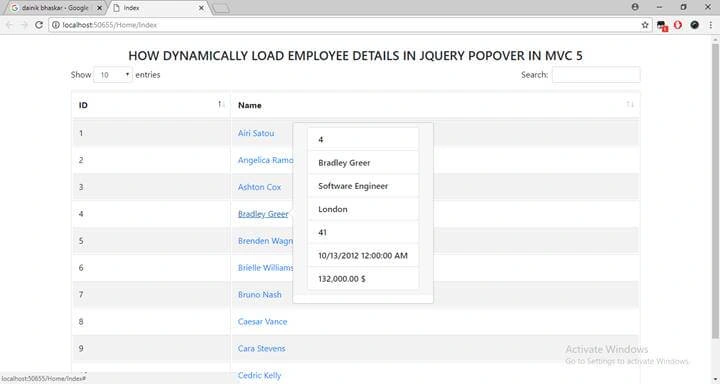This screenshot has width=720, height=384.
Task: Open Cara Stevens employee link
Action: [x=261, y=349]
